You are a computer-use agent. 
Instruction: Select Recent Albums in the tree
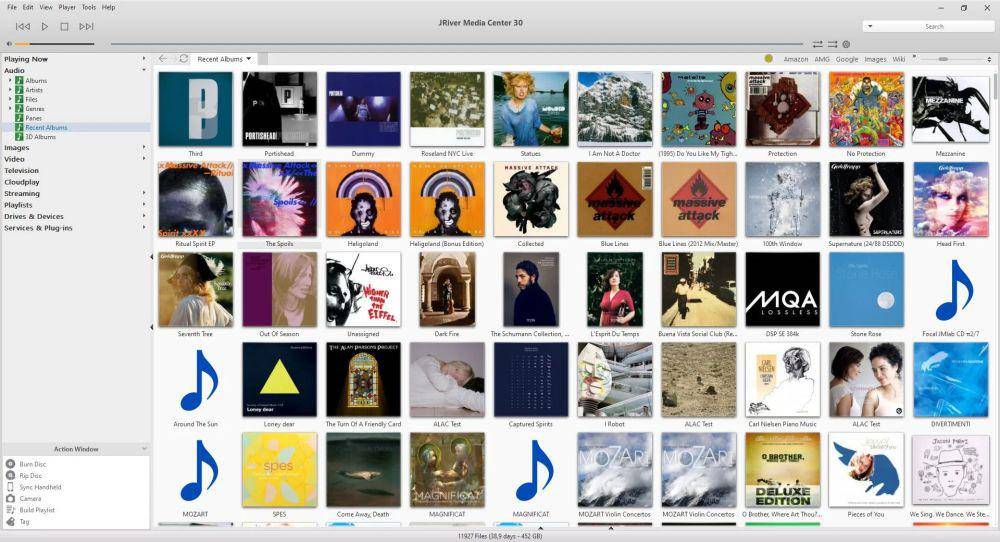point(46,128)
